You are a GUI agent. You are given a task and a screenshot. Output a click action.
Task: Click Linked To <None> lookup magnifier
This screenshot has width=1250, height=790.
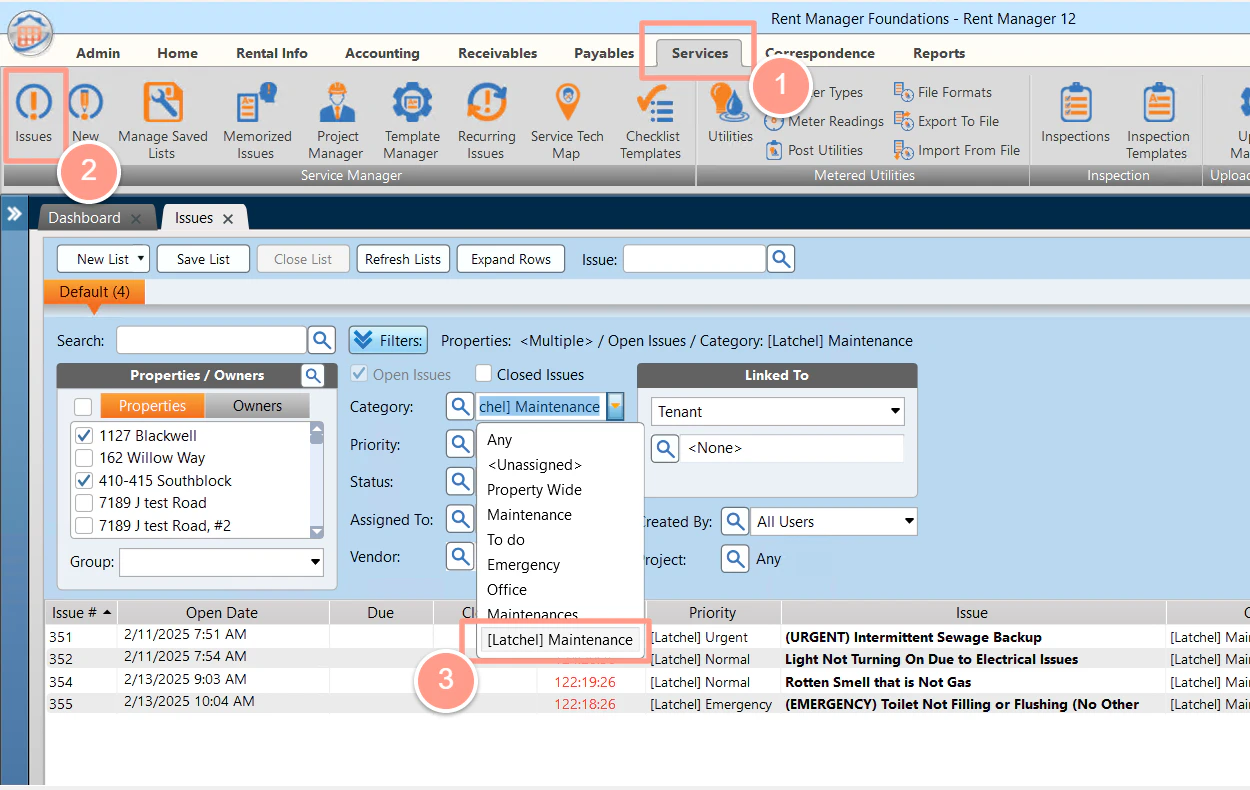(665, 448)
